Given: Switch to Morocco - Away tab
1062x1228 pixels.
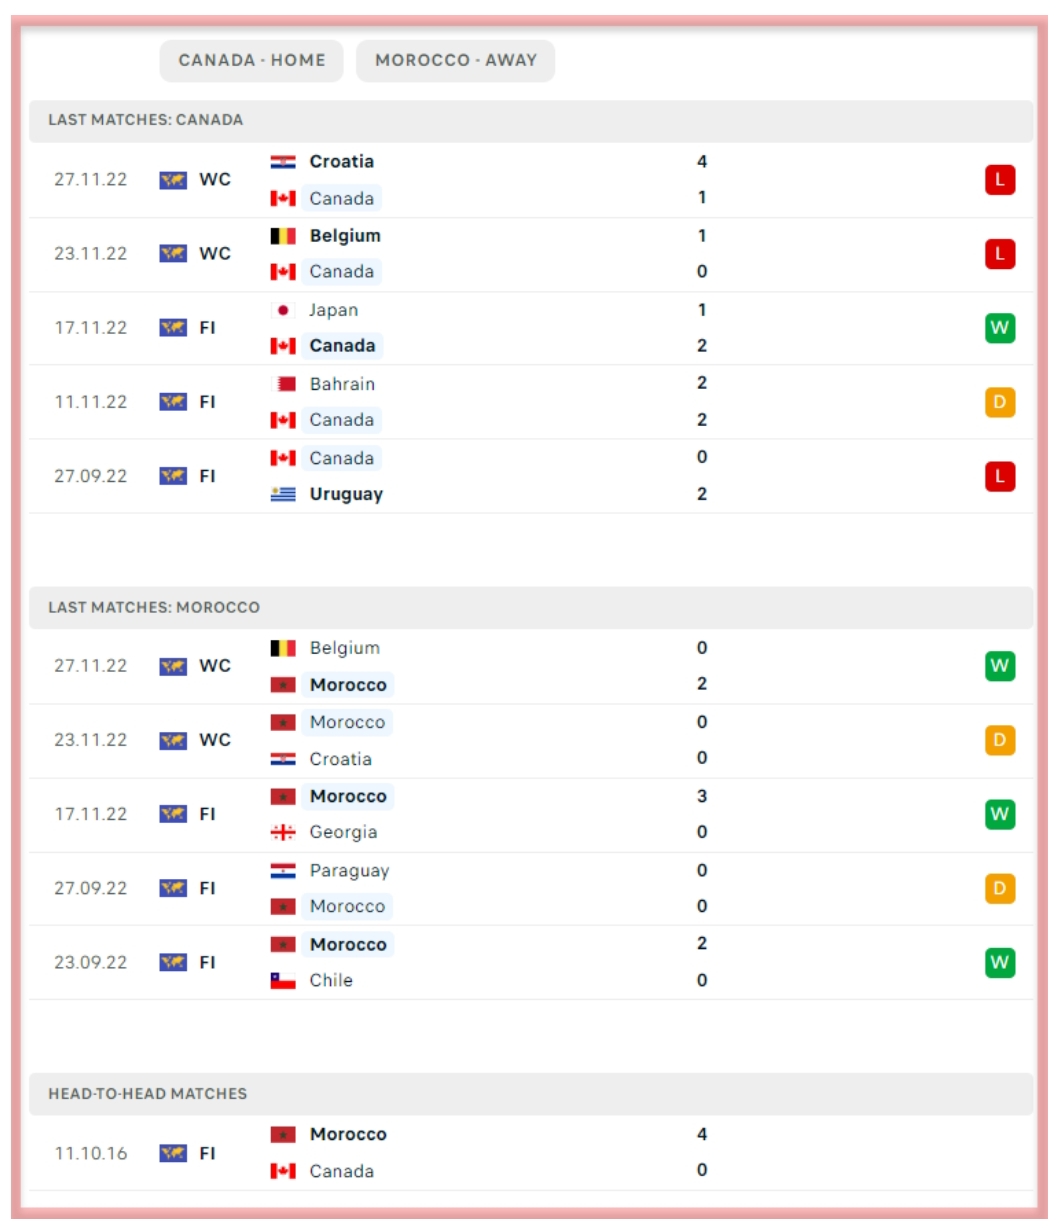Looking at the screenshot, I should [x=455, y=60].
